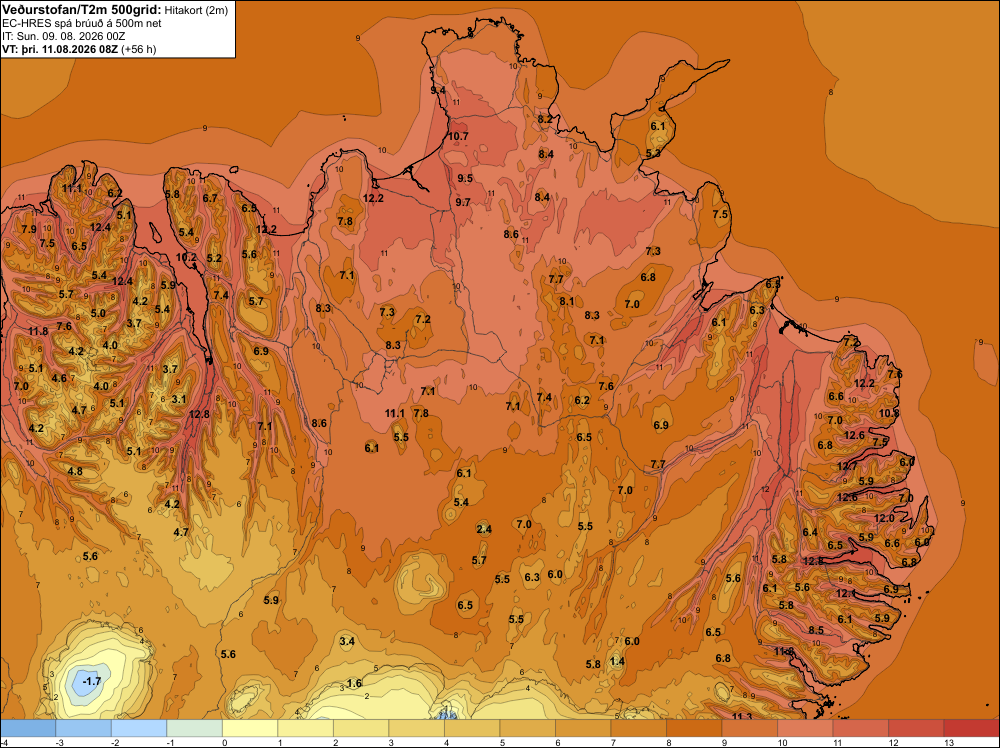Click the pale green legend swatch between -1 and 0

click(x=195, y=728)
